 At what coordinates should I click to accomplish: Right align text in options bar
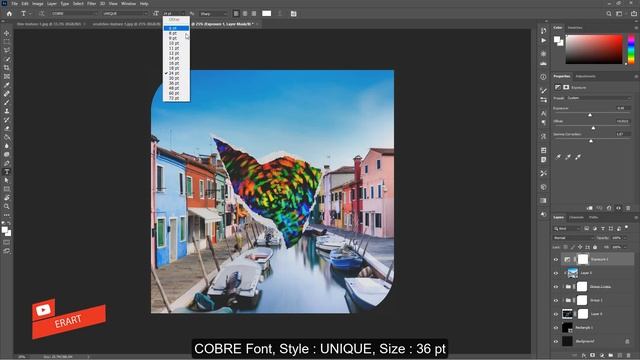(x=254, y=13)
